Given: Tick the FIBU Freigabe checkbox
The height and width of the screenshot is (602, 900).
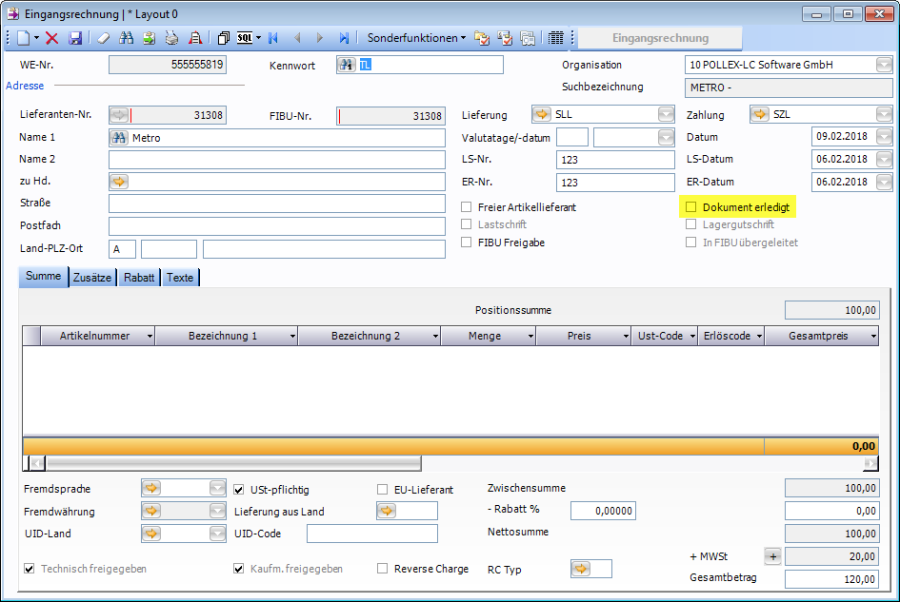Looking at the screenshot, I should pos(467,242).
